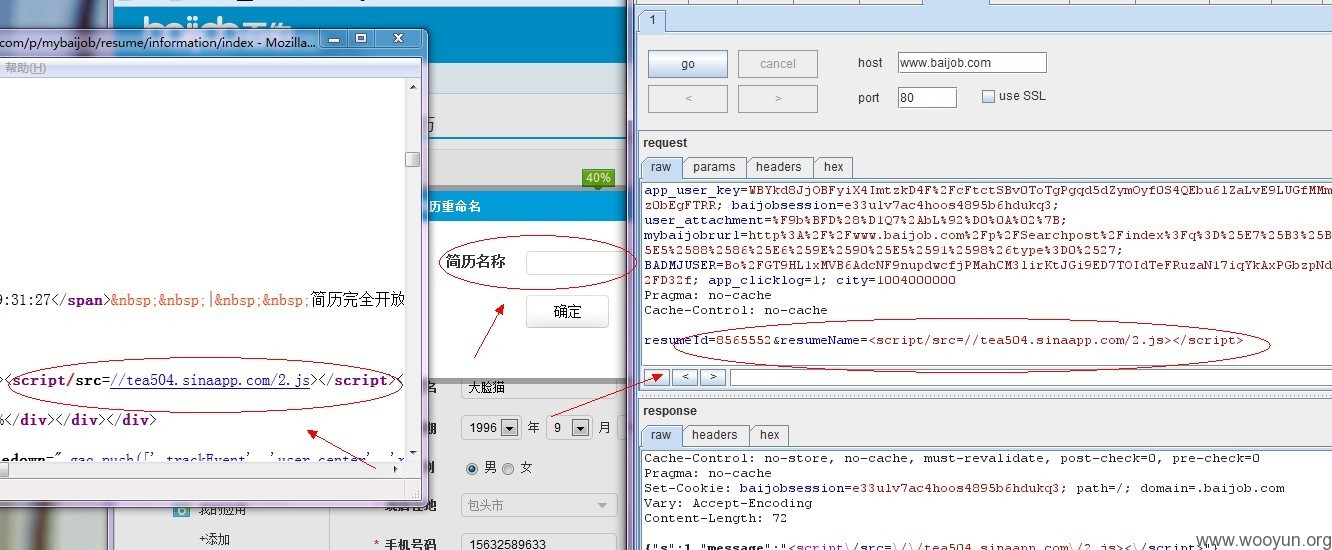Click the 我的应用 sidebar icon
Image resolution: width=1332 pixels, height=550 pixels.
point(181,510)
